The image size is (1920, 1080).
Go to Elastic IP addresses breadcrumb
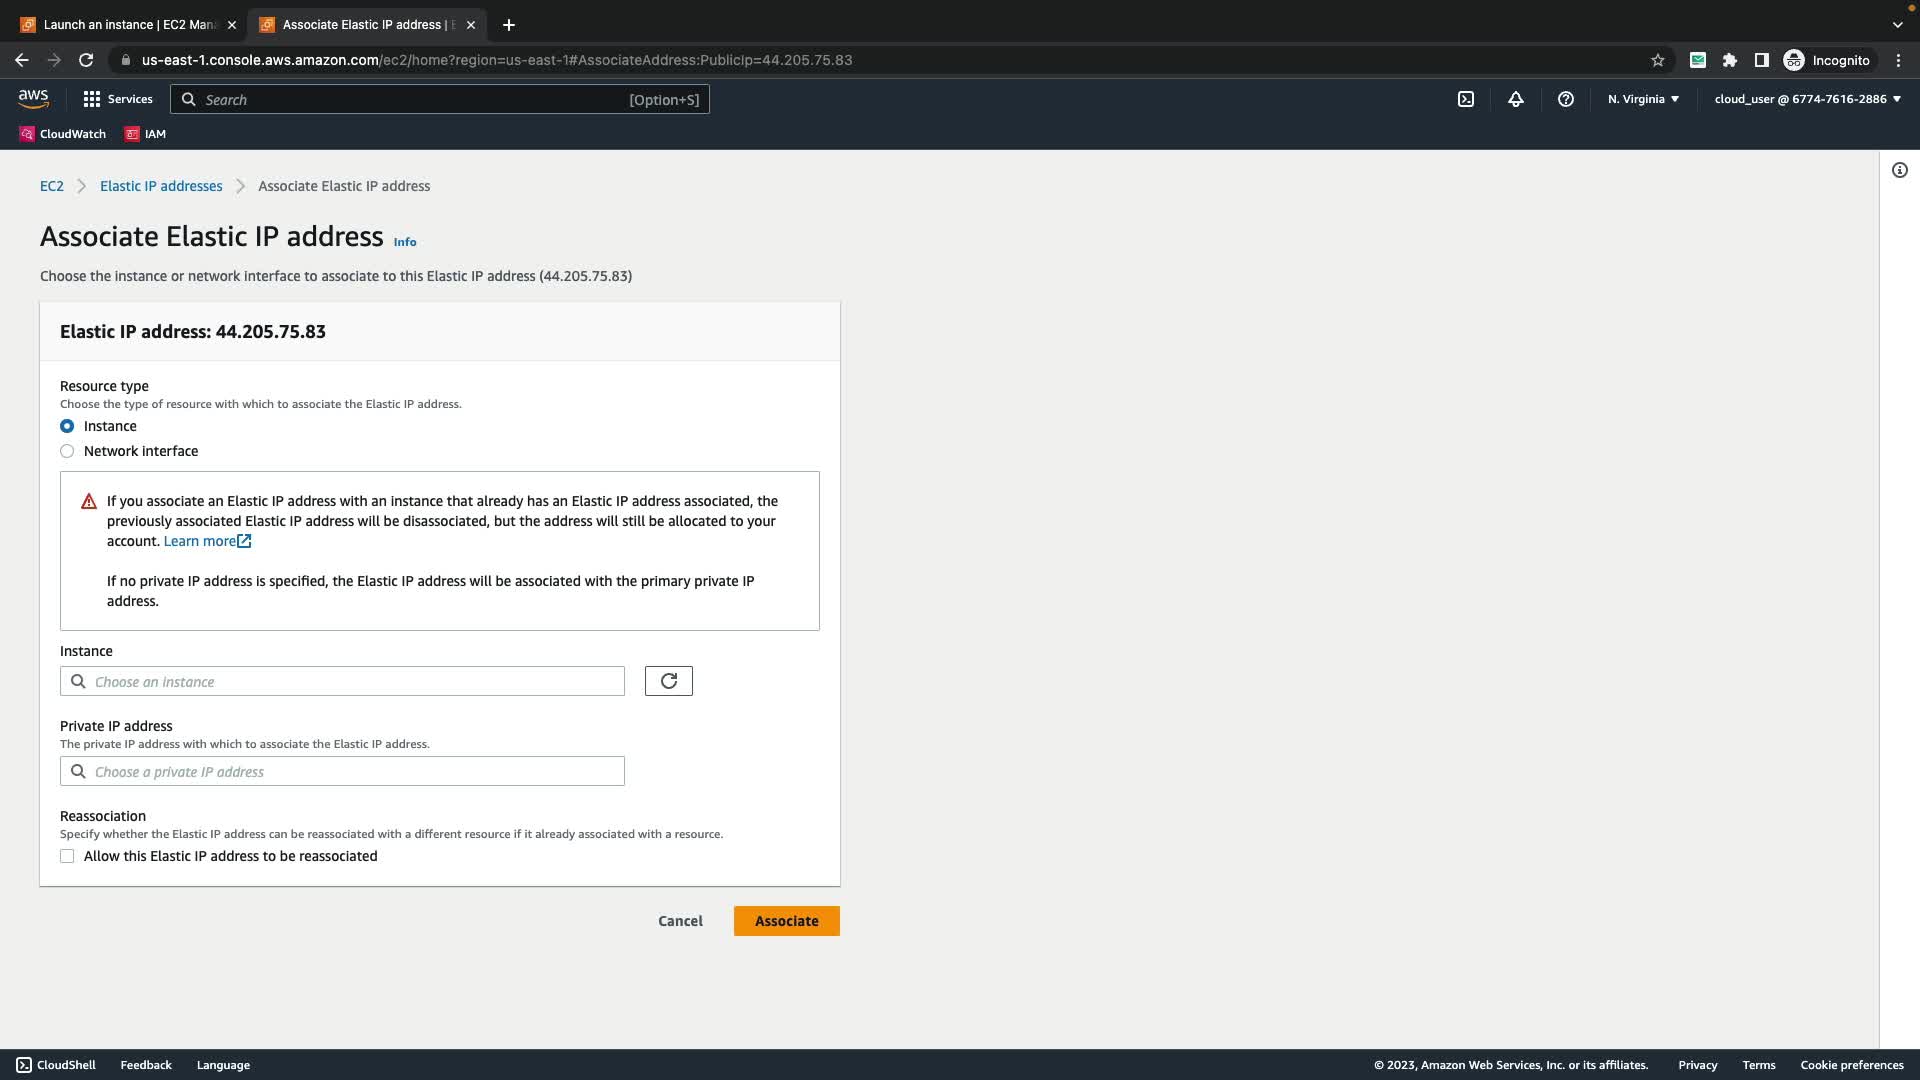click(161, 186)
